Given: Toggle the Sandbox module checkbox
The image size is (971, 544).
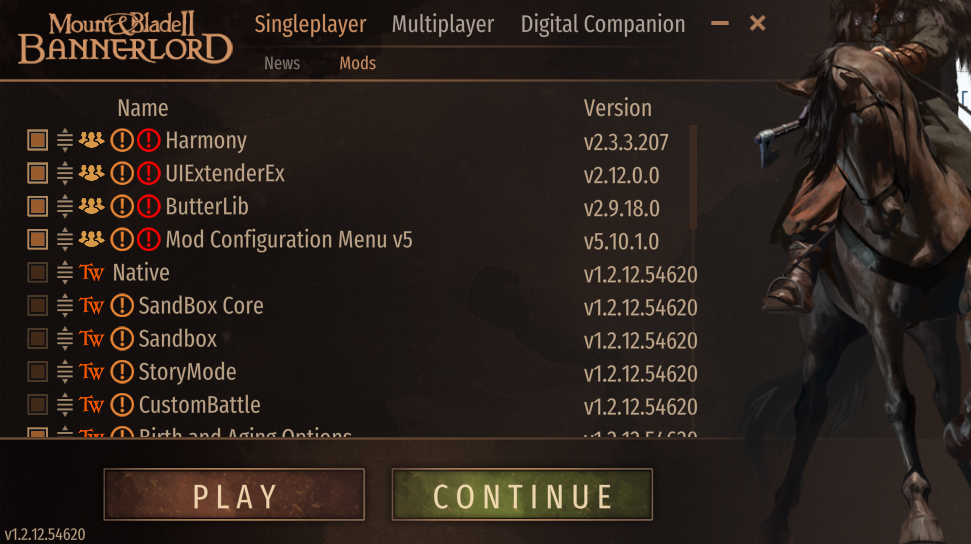Looking at the screenshot, I should pos(38,338).
